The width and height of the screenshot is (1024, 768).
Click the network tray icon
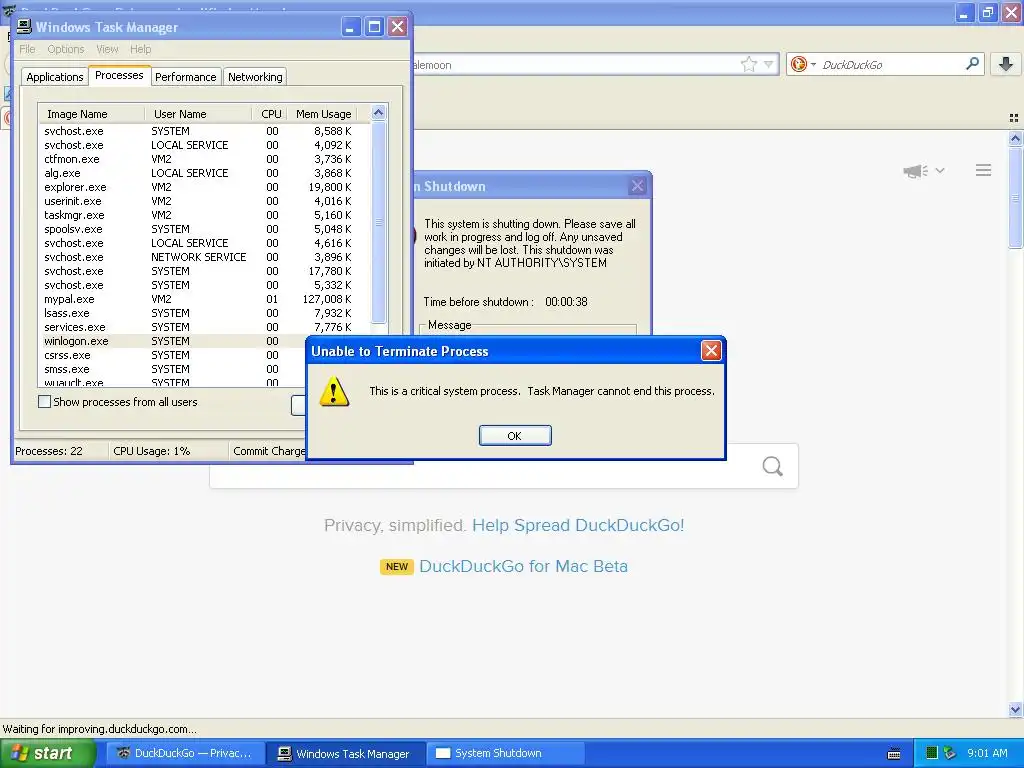(x=950, y=753)
